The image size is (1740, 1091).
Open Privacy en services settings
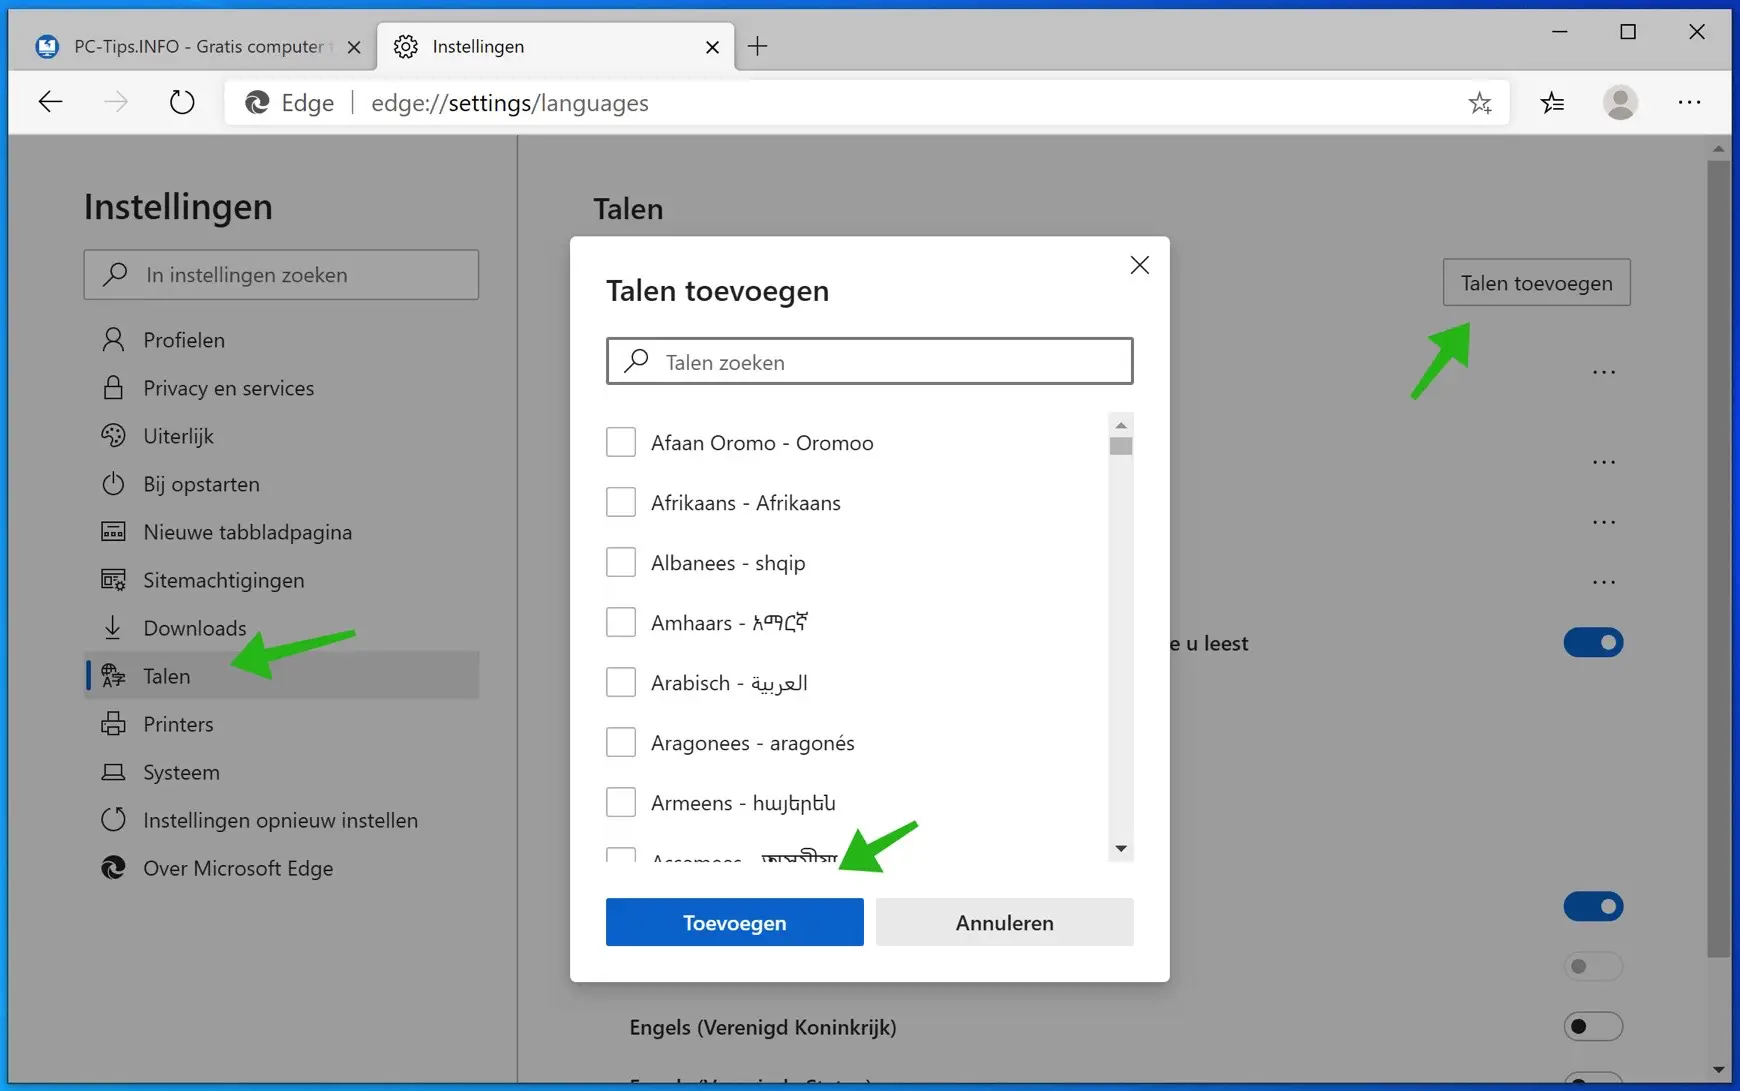(x=281, y=388)
